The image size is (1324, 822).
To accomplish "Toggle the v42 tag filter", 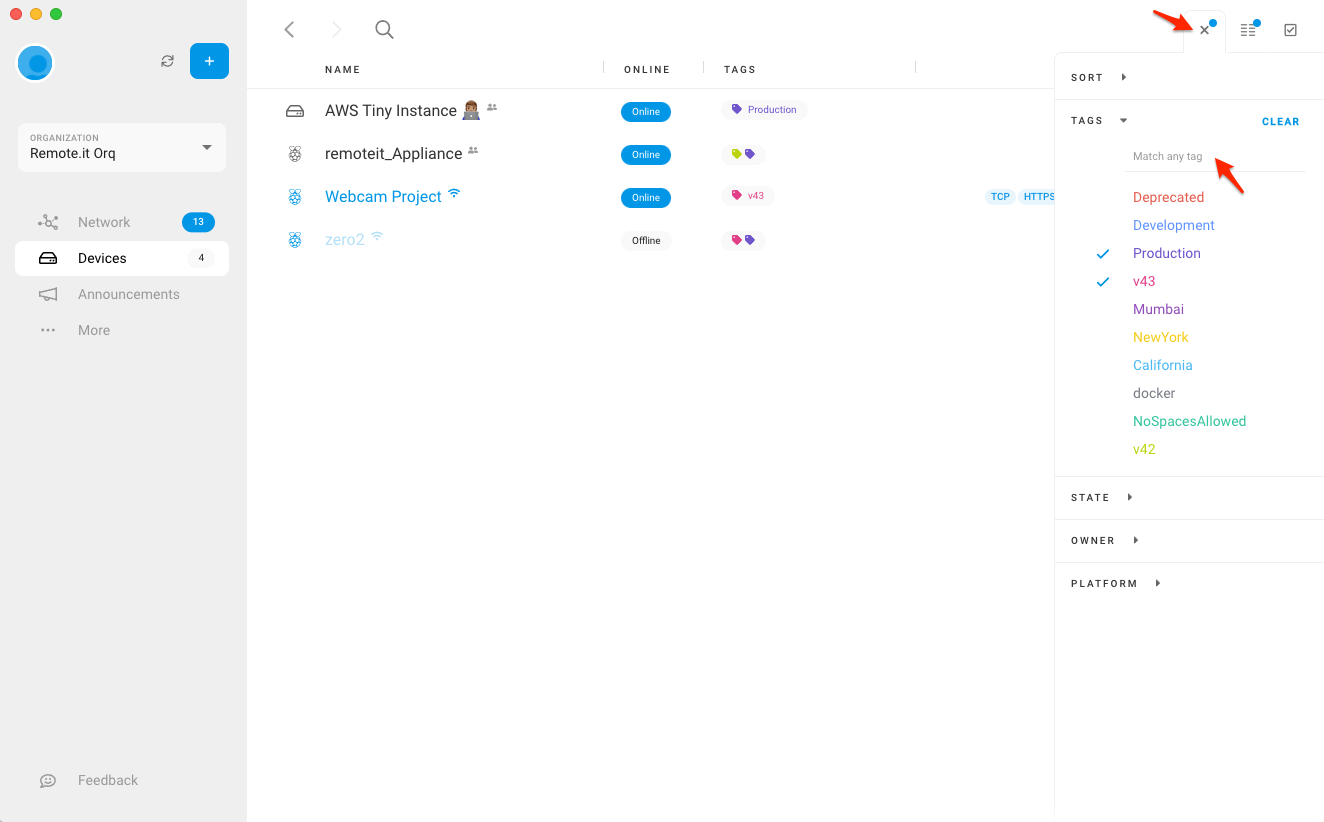I will [x=1144, y=449].
